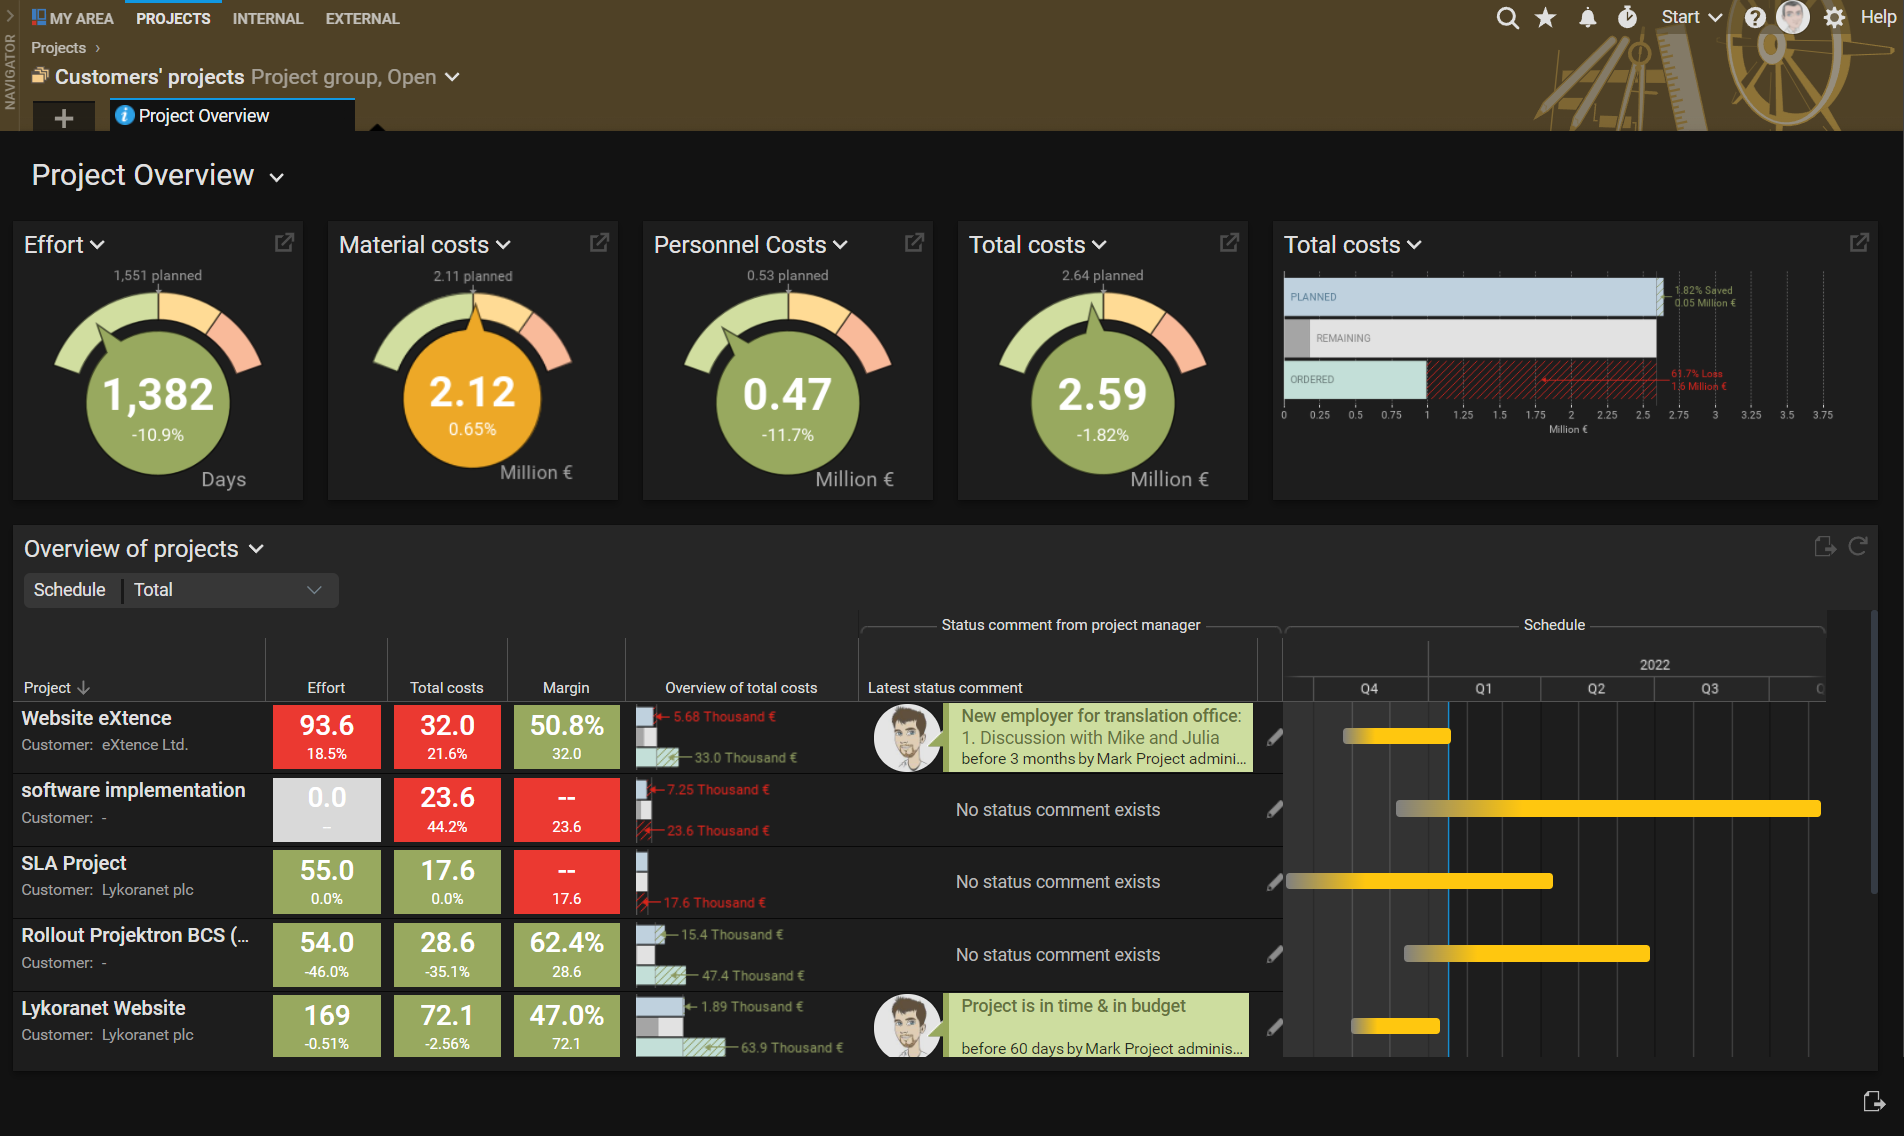Expand the Project Overview heading dropdown
The image size is (1904, 1136).
click(277, 176)
